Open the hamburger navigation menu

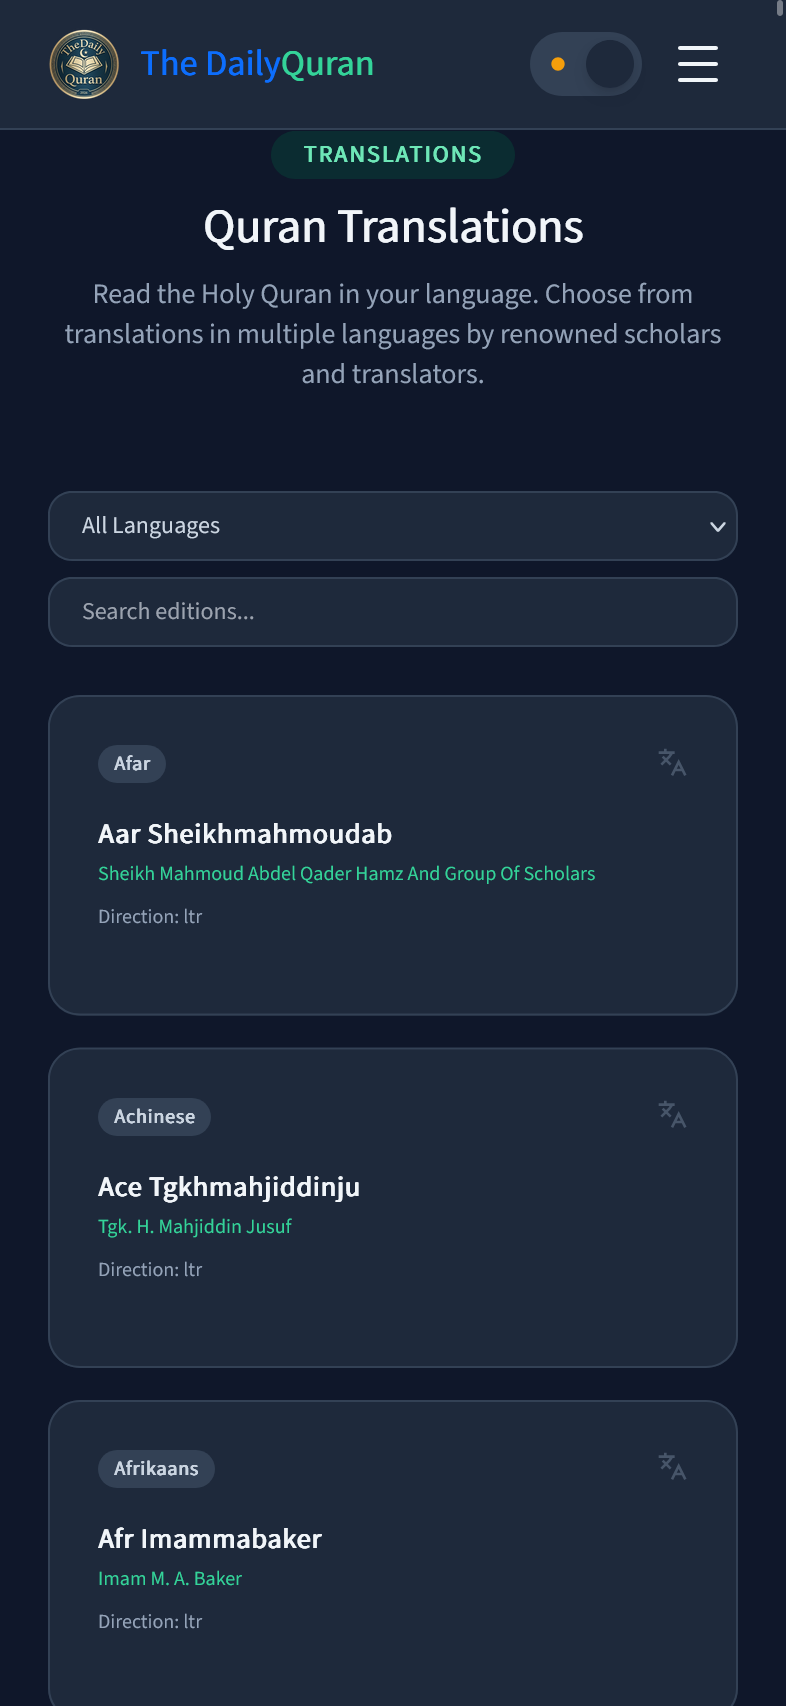tap(698, 64)
